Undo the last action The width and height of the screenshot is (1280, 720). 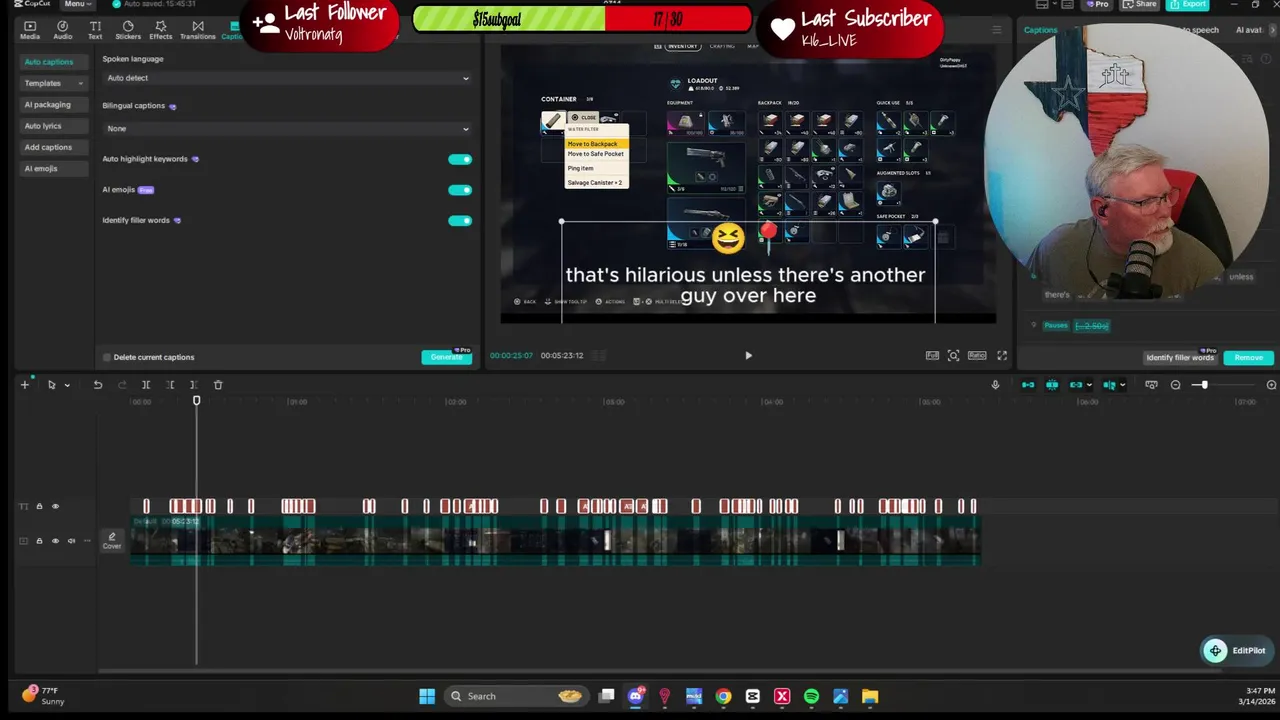[x=98, y=385]
